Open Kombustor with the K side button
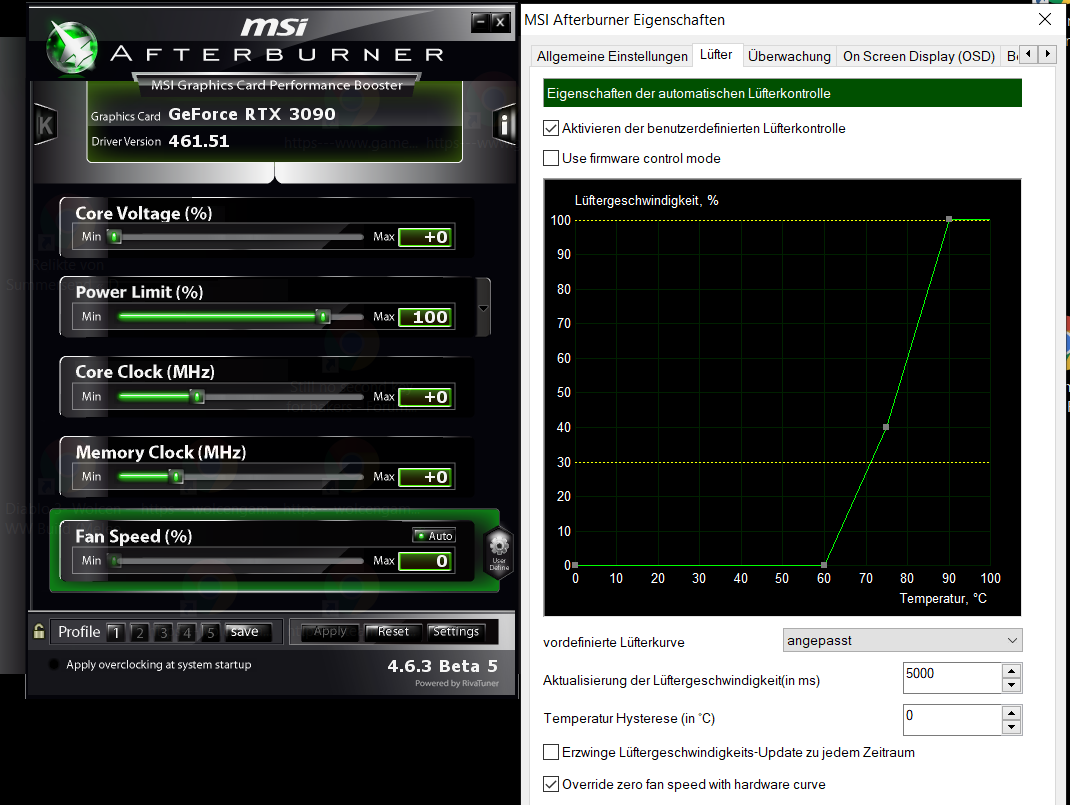Image resolution: width=1070 pixels, height=805 pixels. coord(45,125)
